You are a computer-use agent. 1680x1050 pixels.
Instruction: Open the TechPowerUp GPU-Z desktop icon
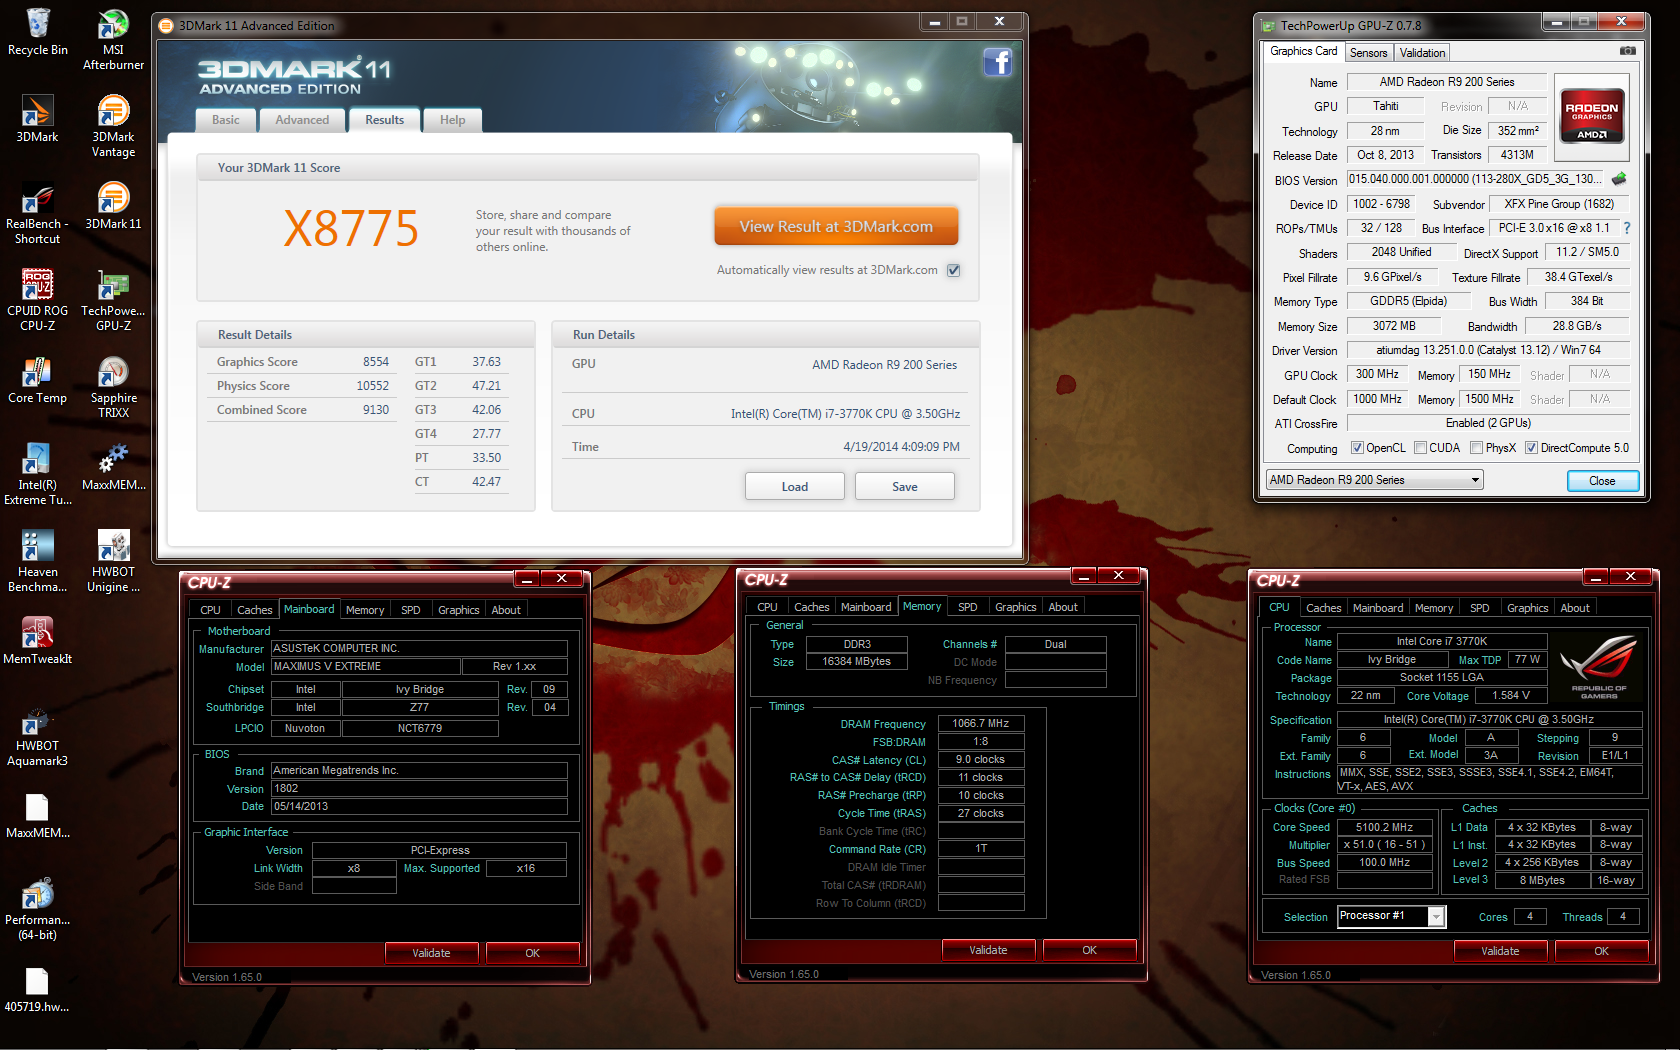click(x=113, y=300)
